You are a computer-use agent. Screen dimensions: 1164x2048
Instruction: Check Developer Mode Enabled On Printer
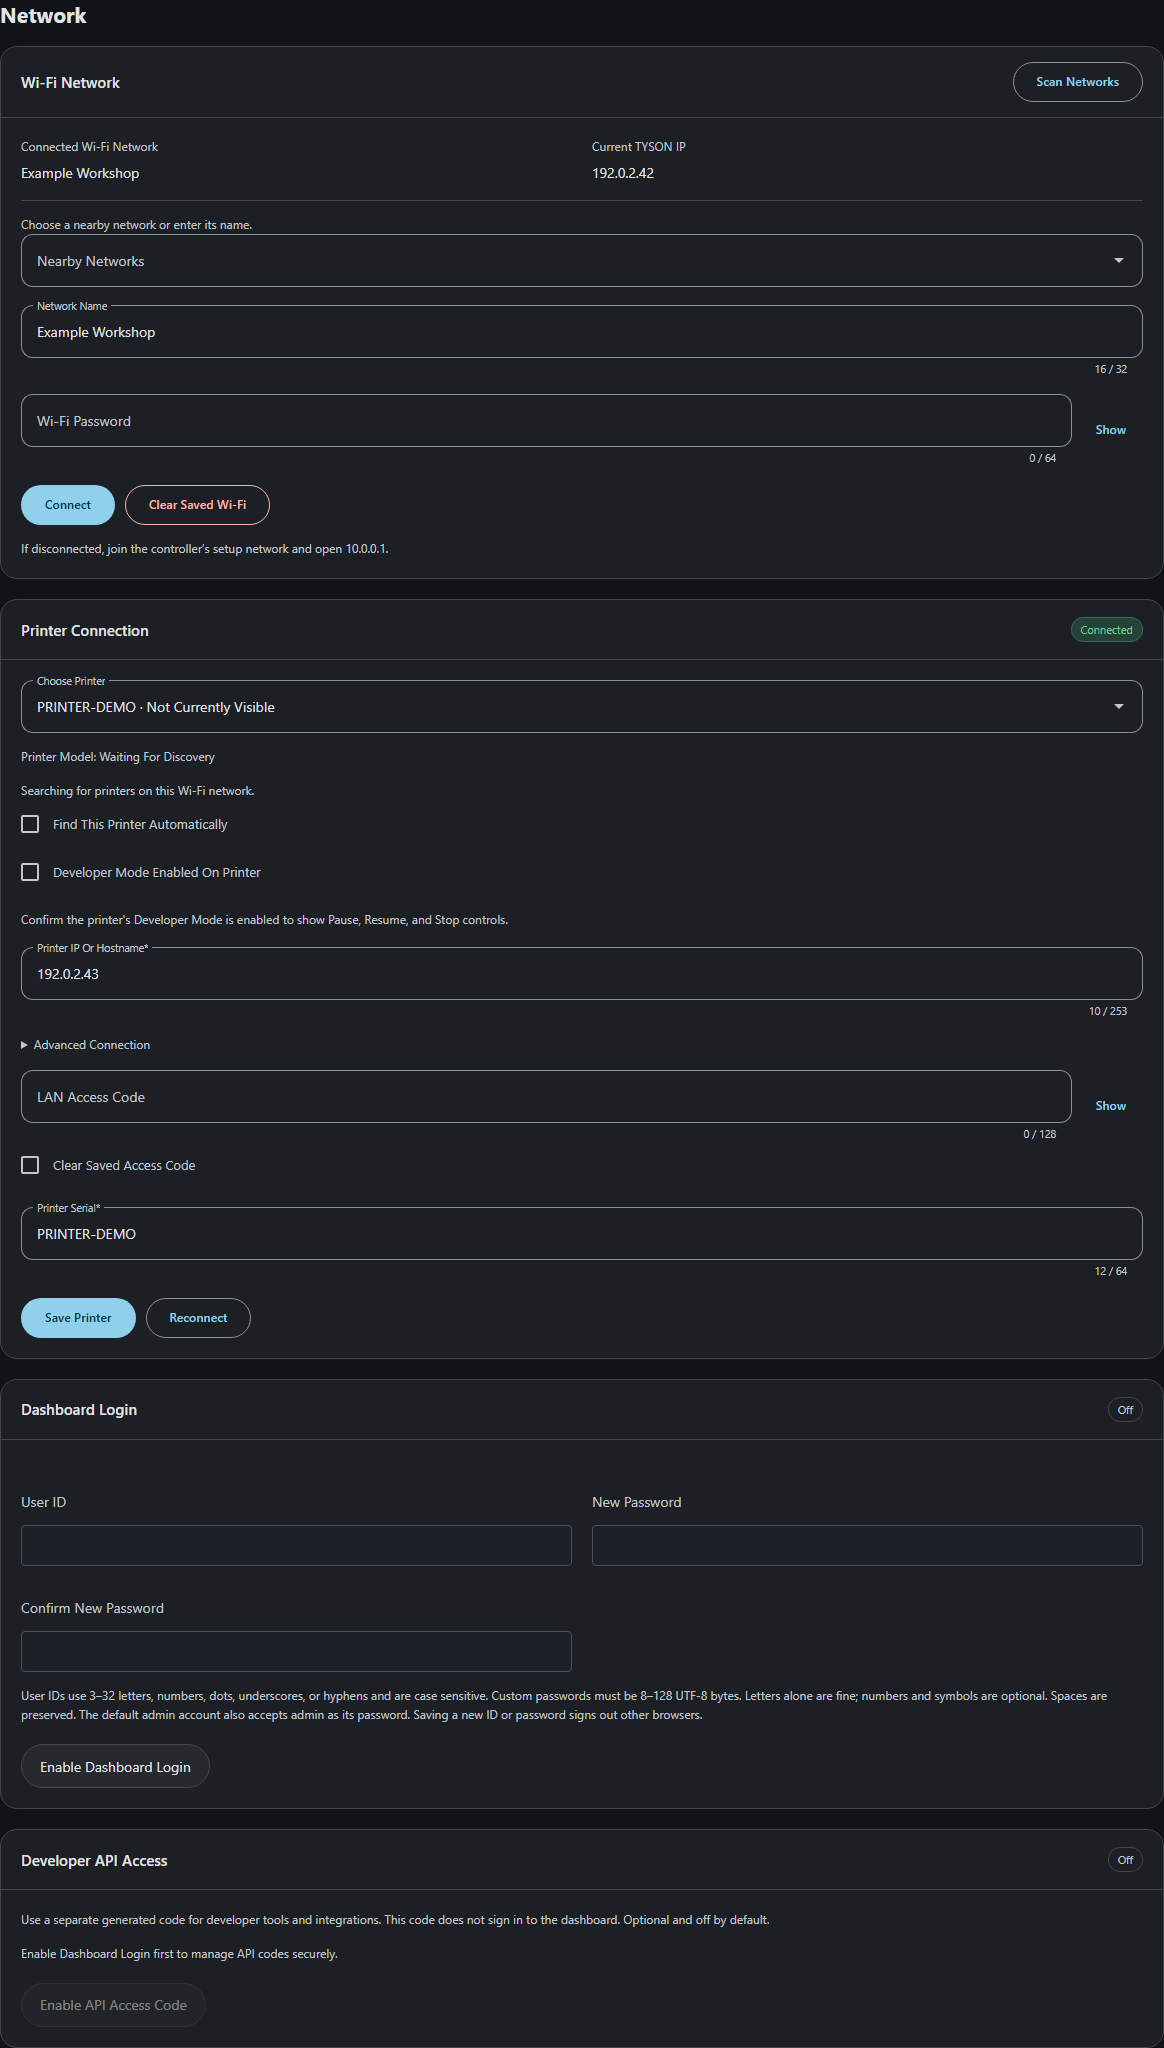pos(31,872)
